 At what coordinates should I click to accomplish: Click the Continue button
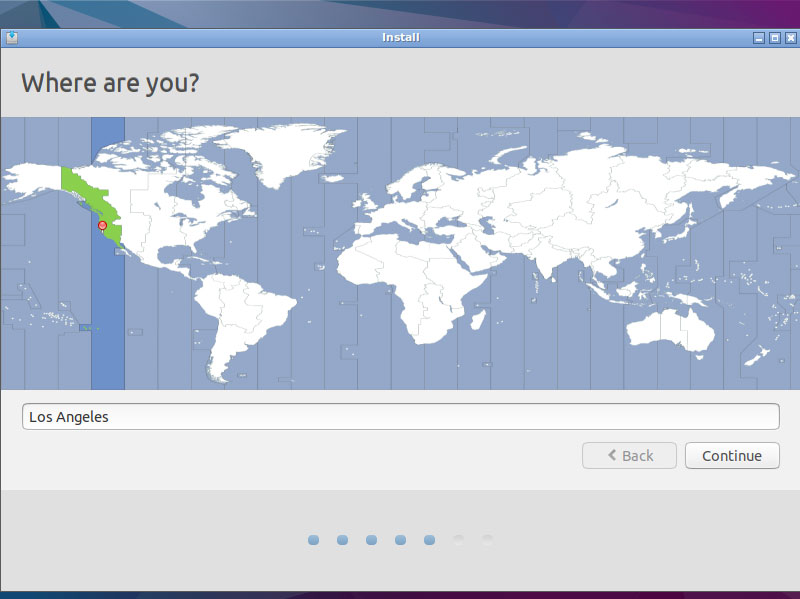pos(732,455)
